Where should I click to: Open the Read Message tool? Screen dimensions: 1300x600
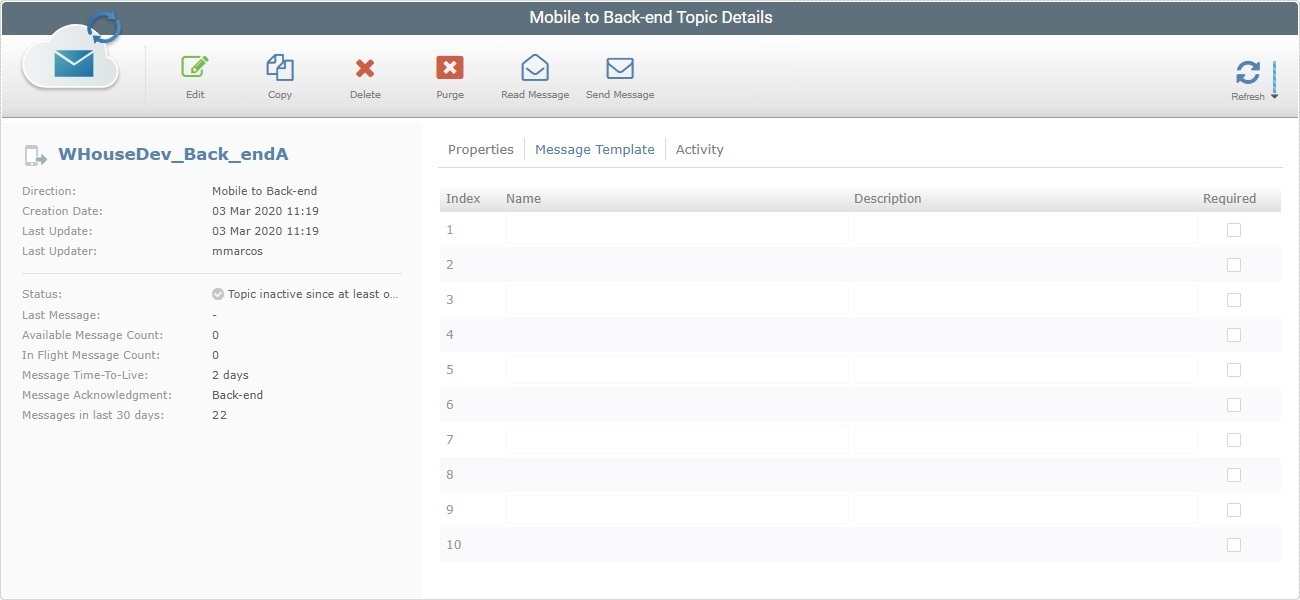[534, 68]
